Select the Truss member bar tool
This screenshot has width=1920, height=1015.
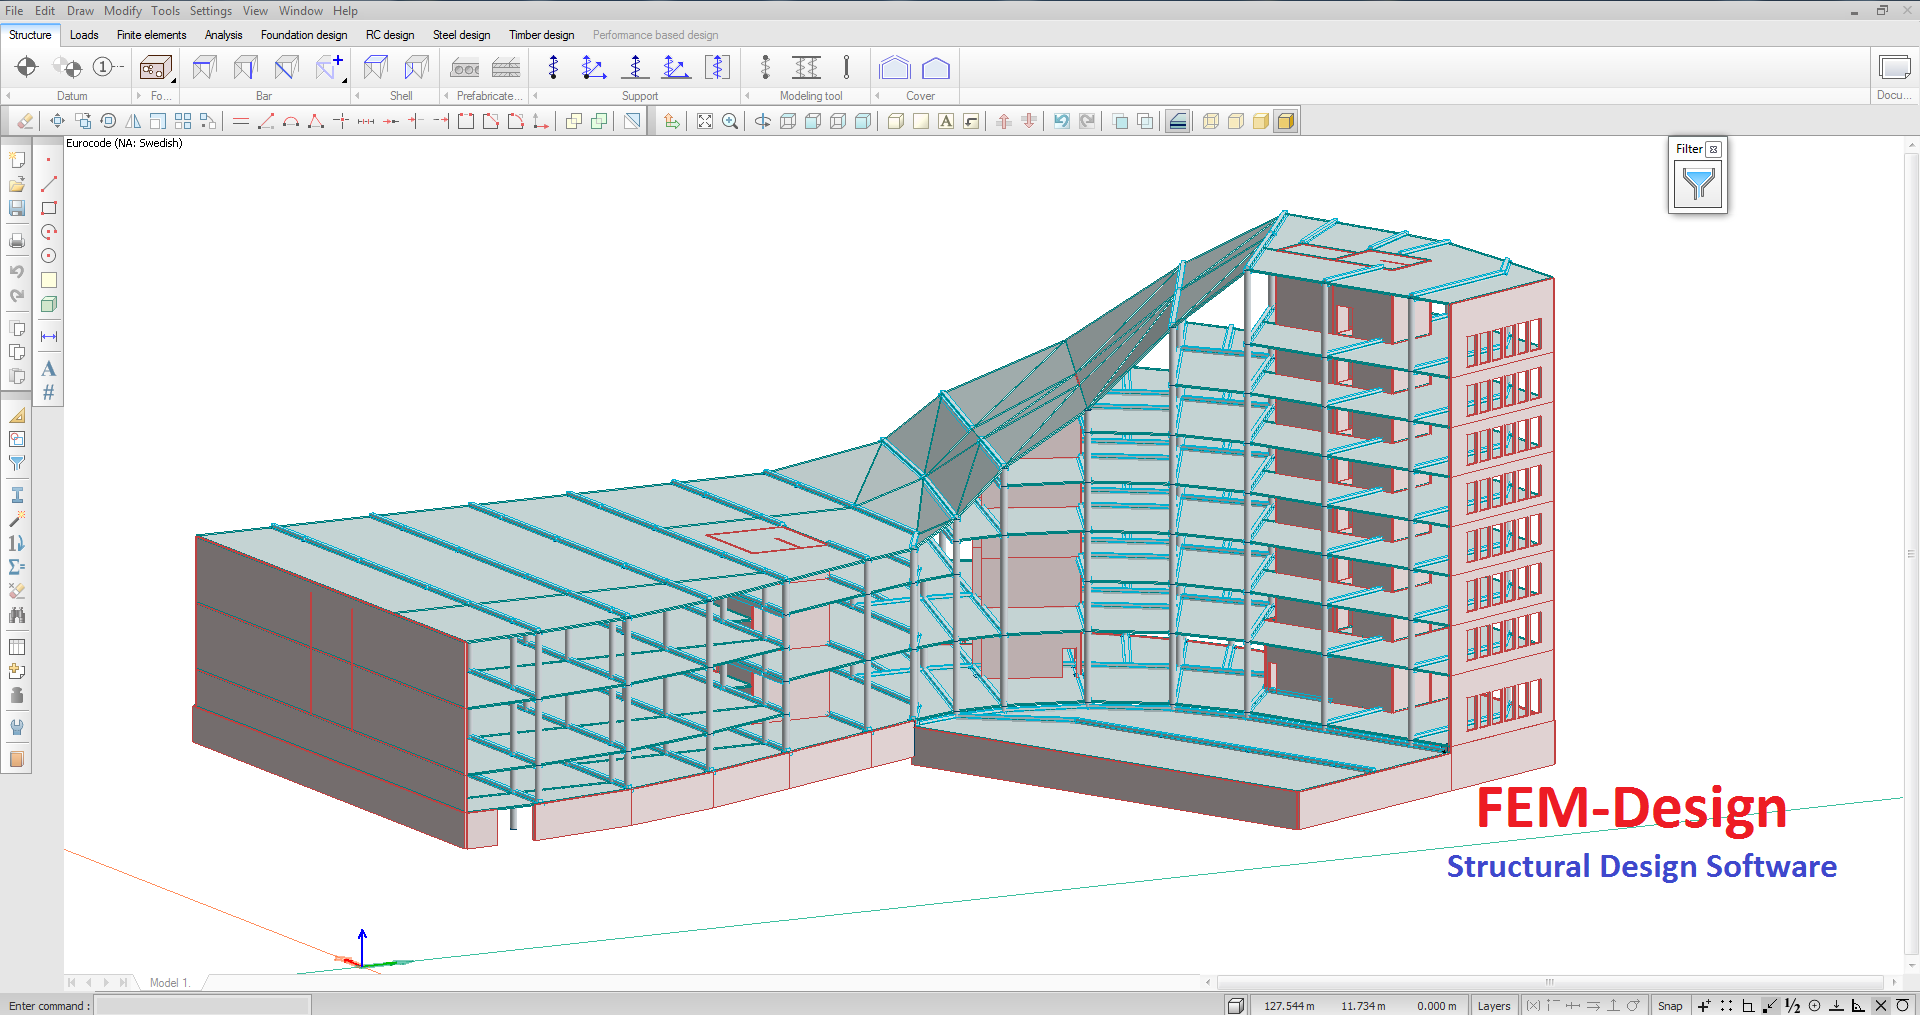286,67
